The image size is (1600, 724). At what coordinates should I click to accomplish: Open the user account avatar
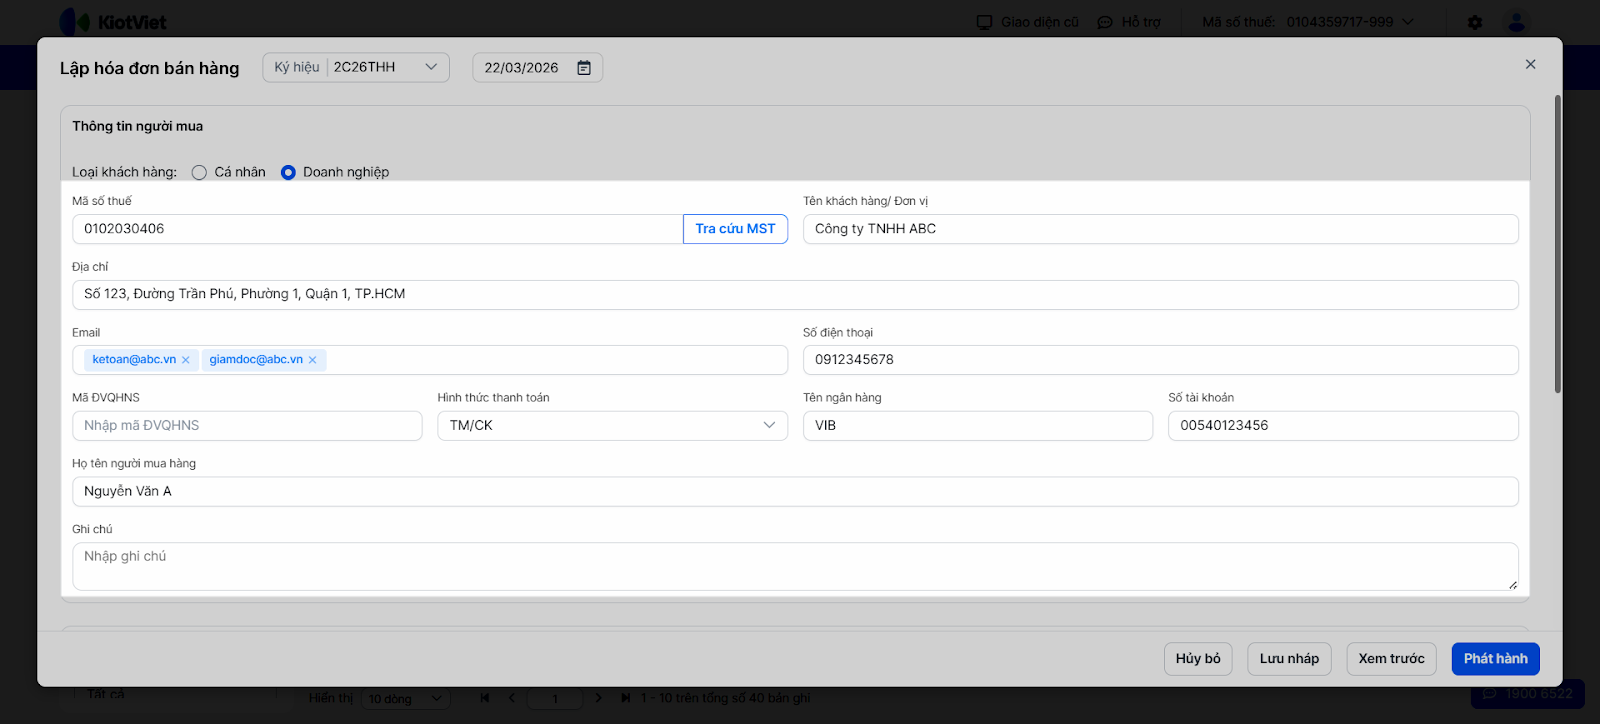(x=1517, y=22)
